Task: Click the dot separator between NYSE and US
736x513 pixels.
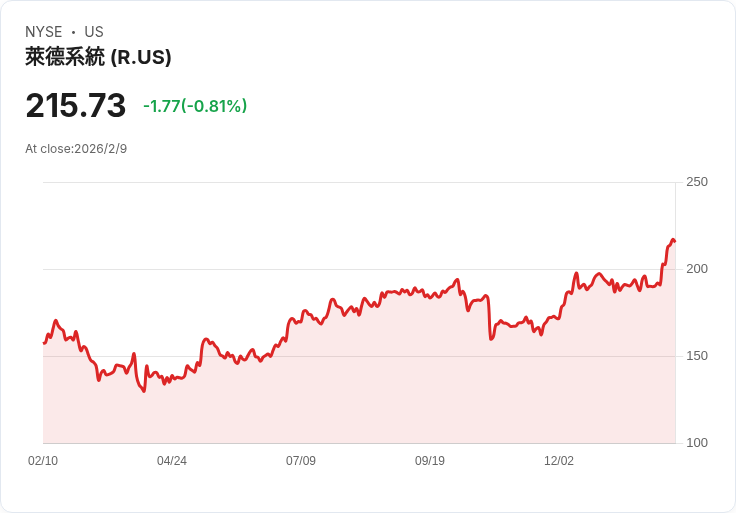Action: [x=73, y=32]
